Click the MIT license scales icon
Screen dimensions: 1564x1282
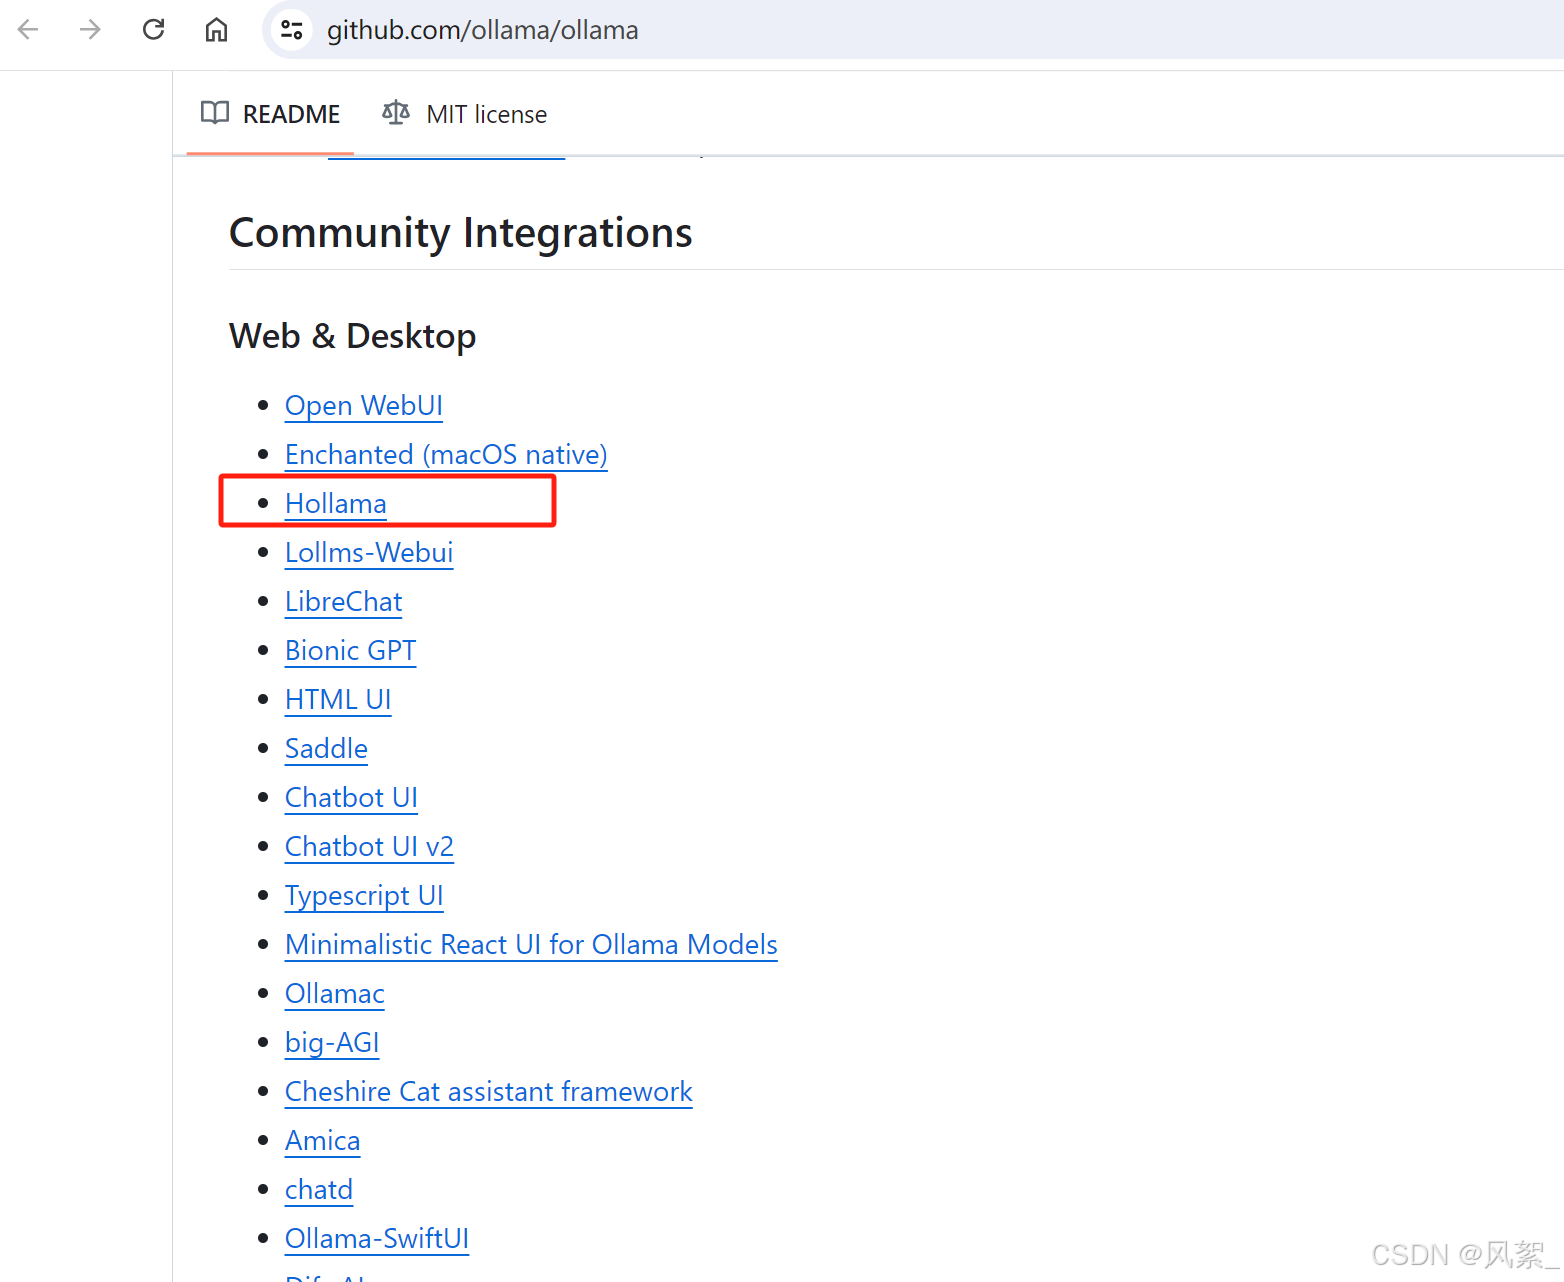pos(396,113)
